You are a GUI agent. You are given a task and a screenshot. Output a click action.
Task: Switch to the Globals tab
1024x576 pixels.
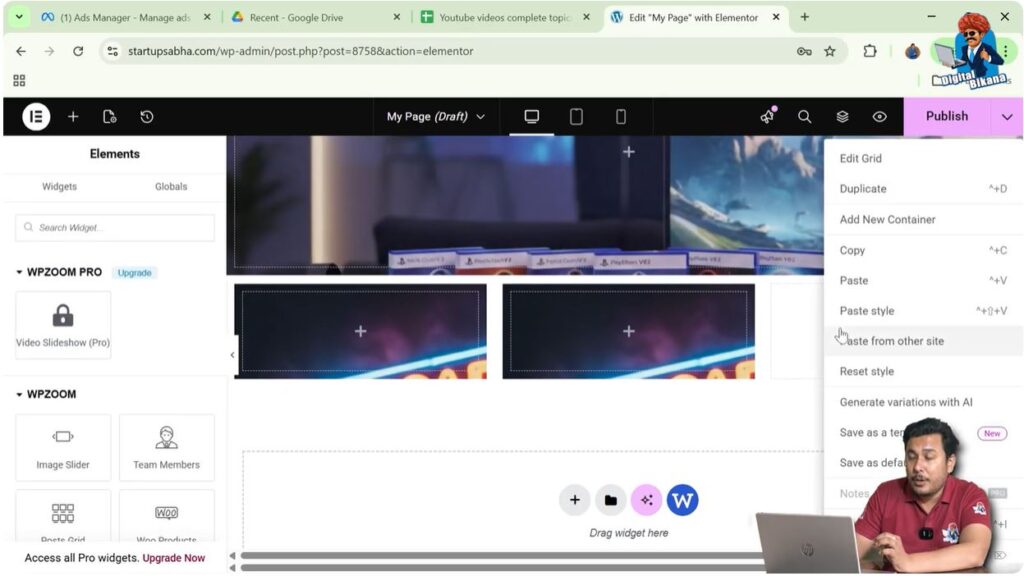[170, 186]
